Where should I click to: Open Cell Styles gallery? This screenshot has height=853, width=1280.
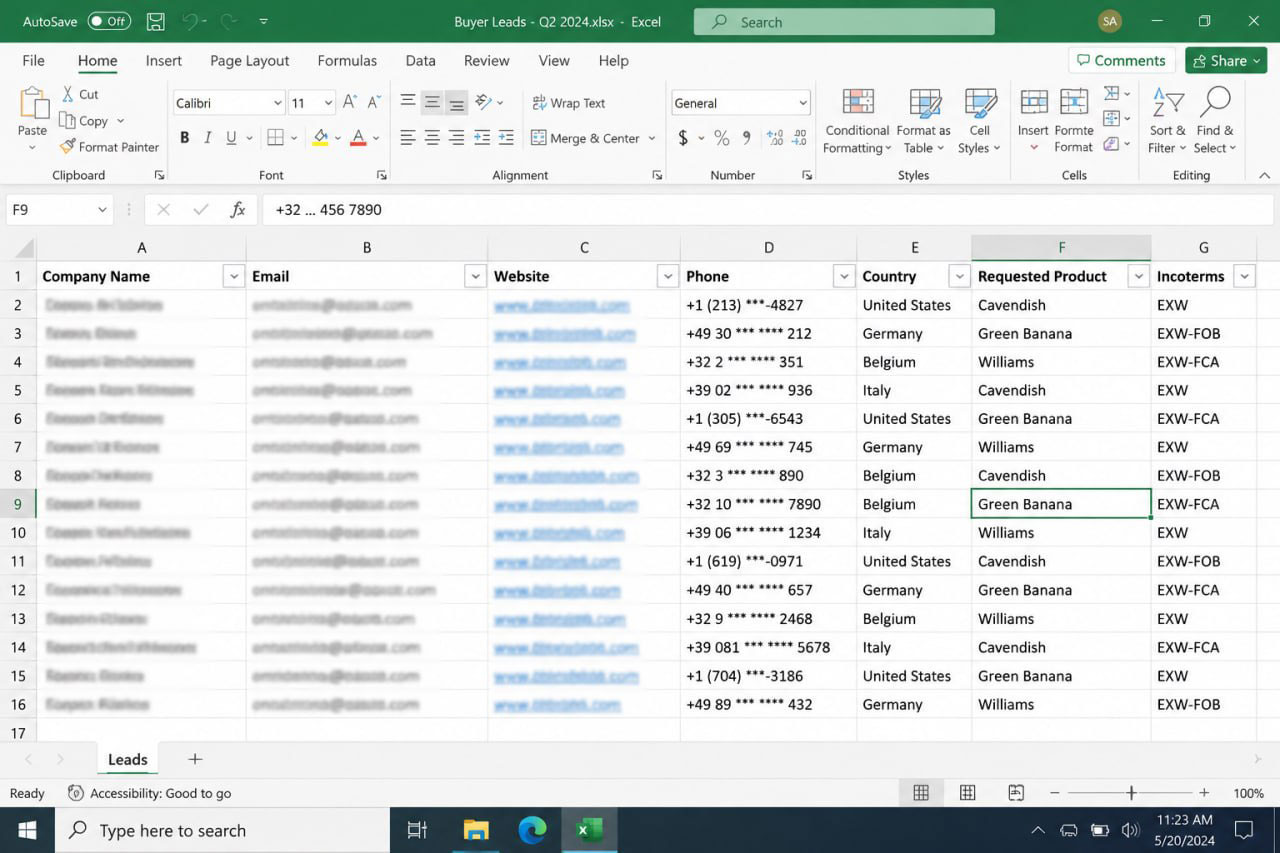click(x=979, y=121)
